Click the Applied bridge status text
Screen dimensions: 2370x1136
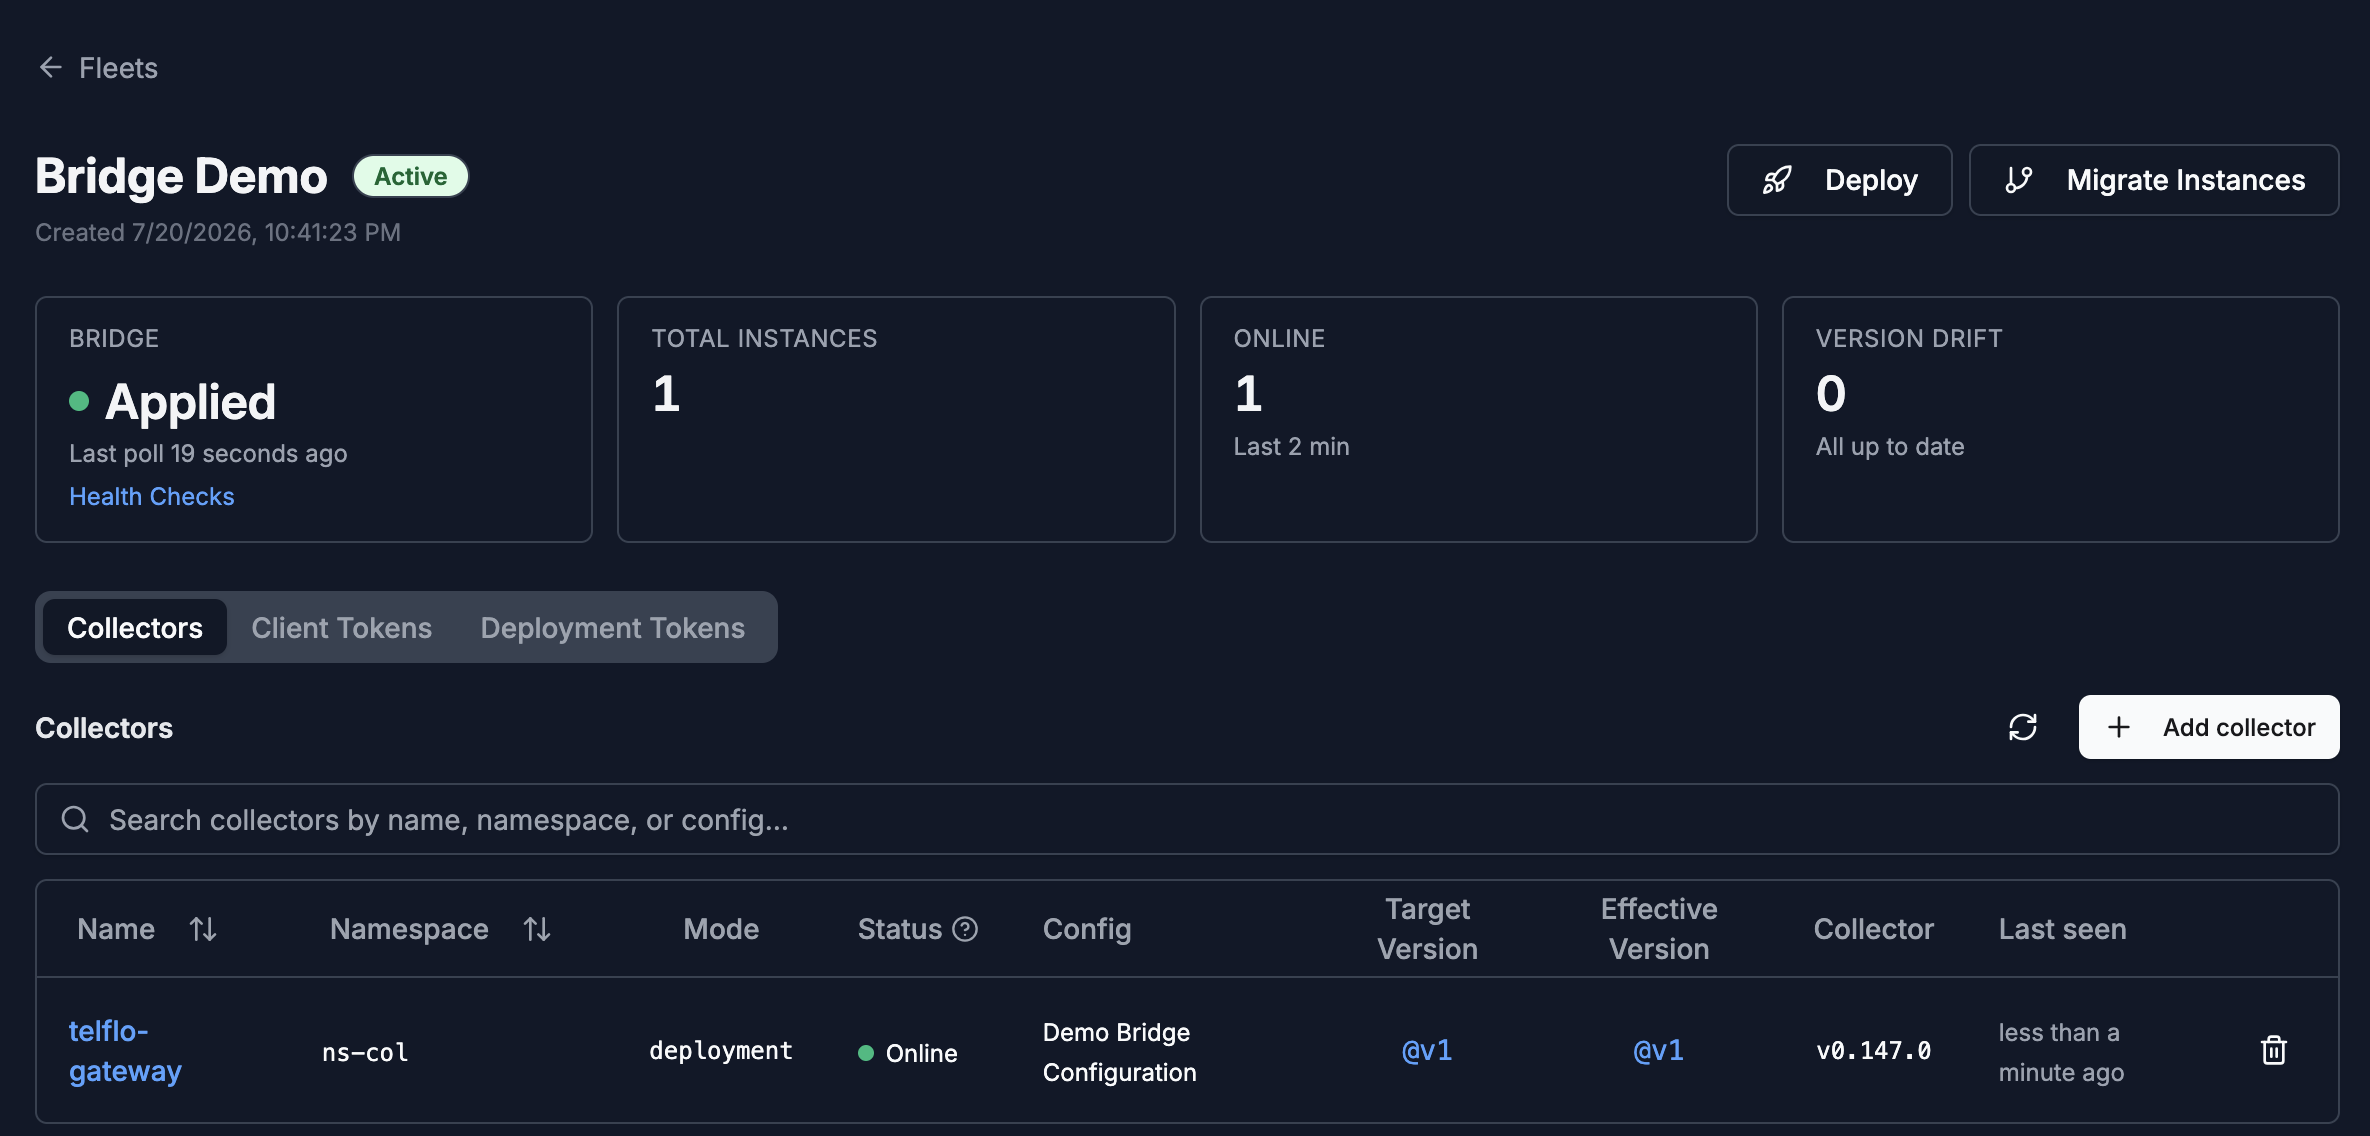tap(190, 402)
